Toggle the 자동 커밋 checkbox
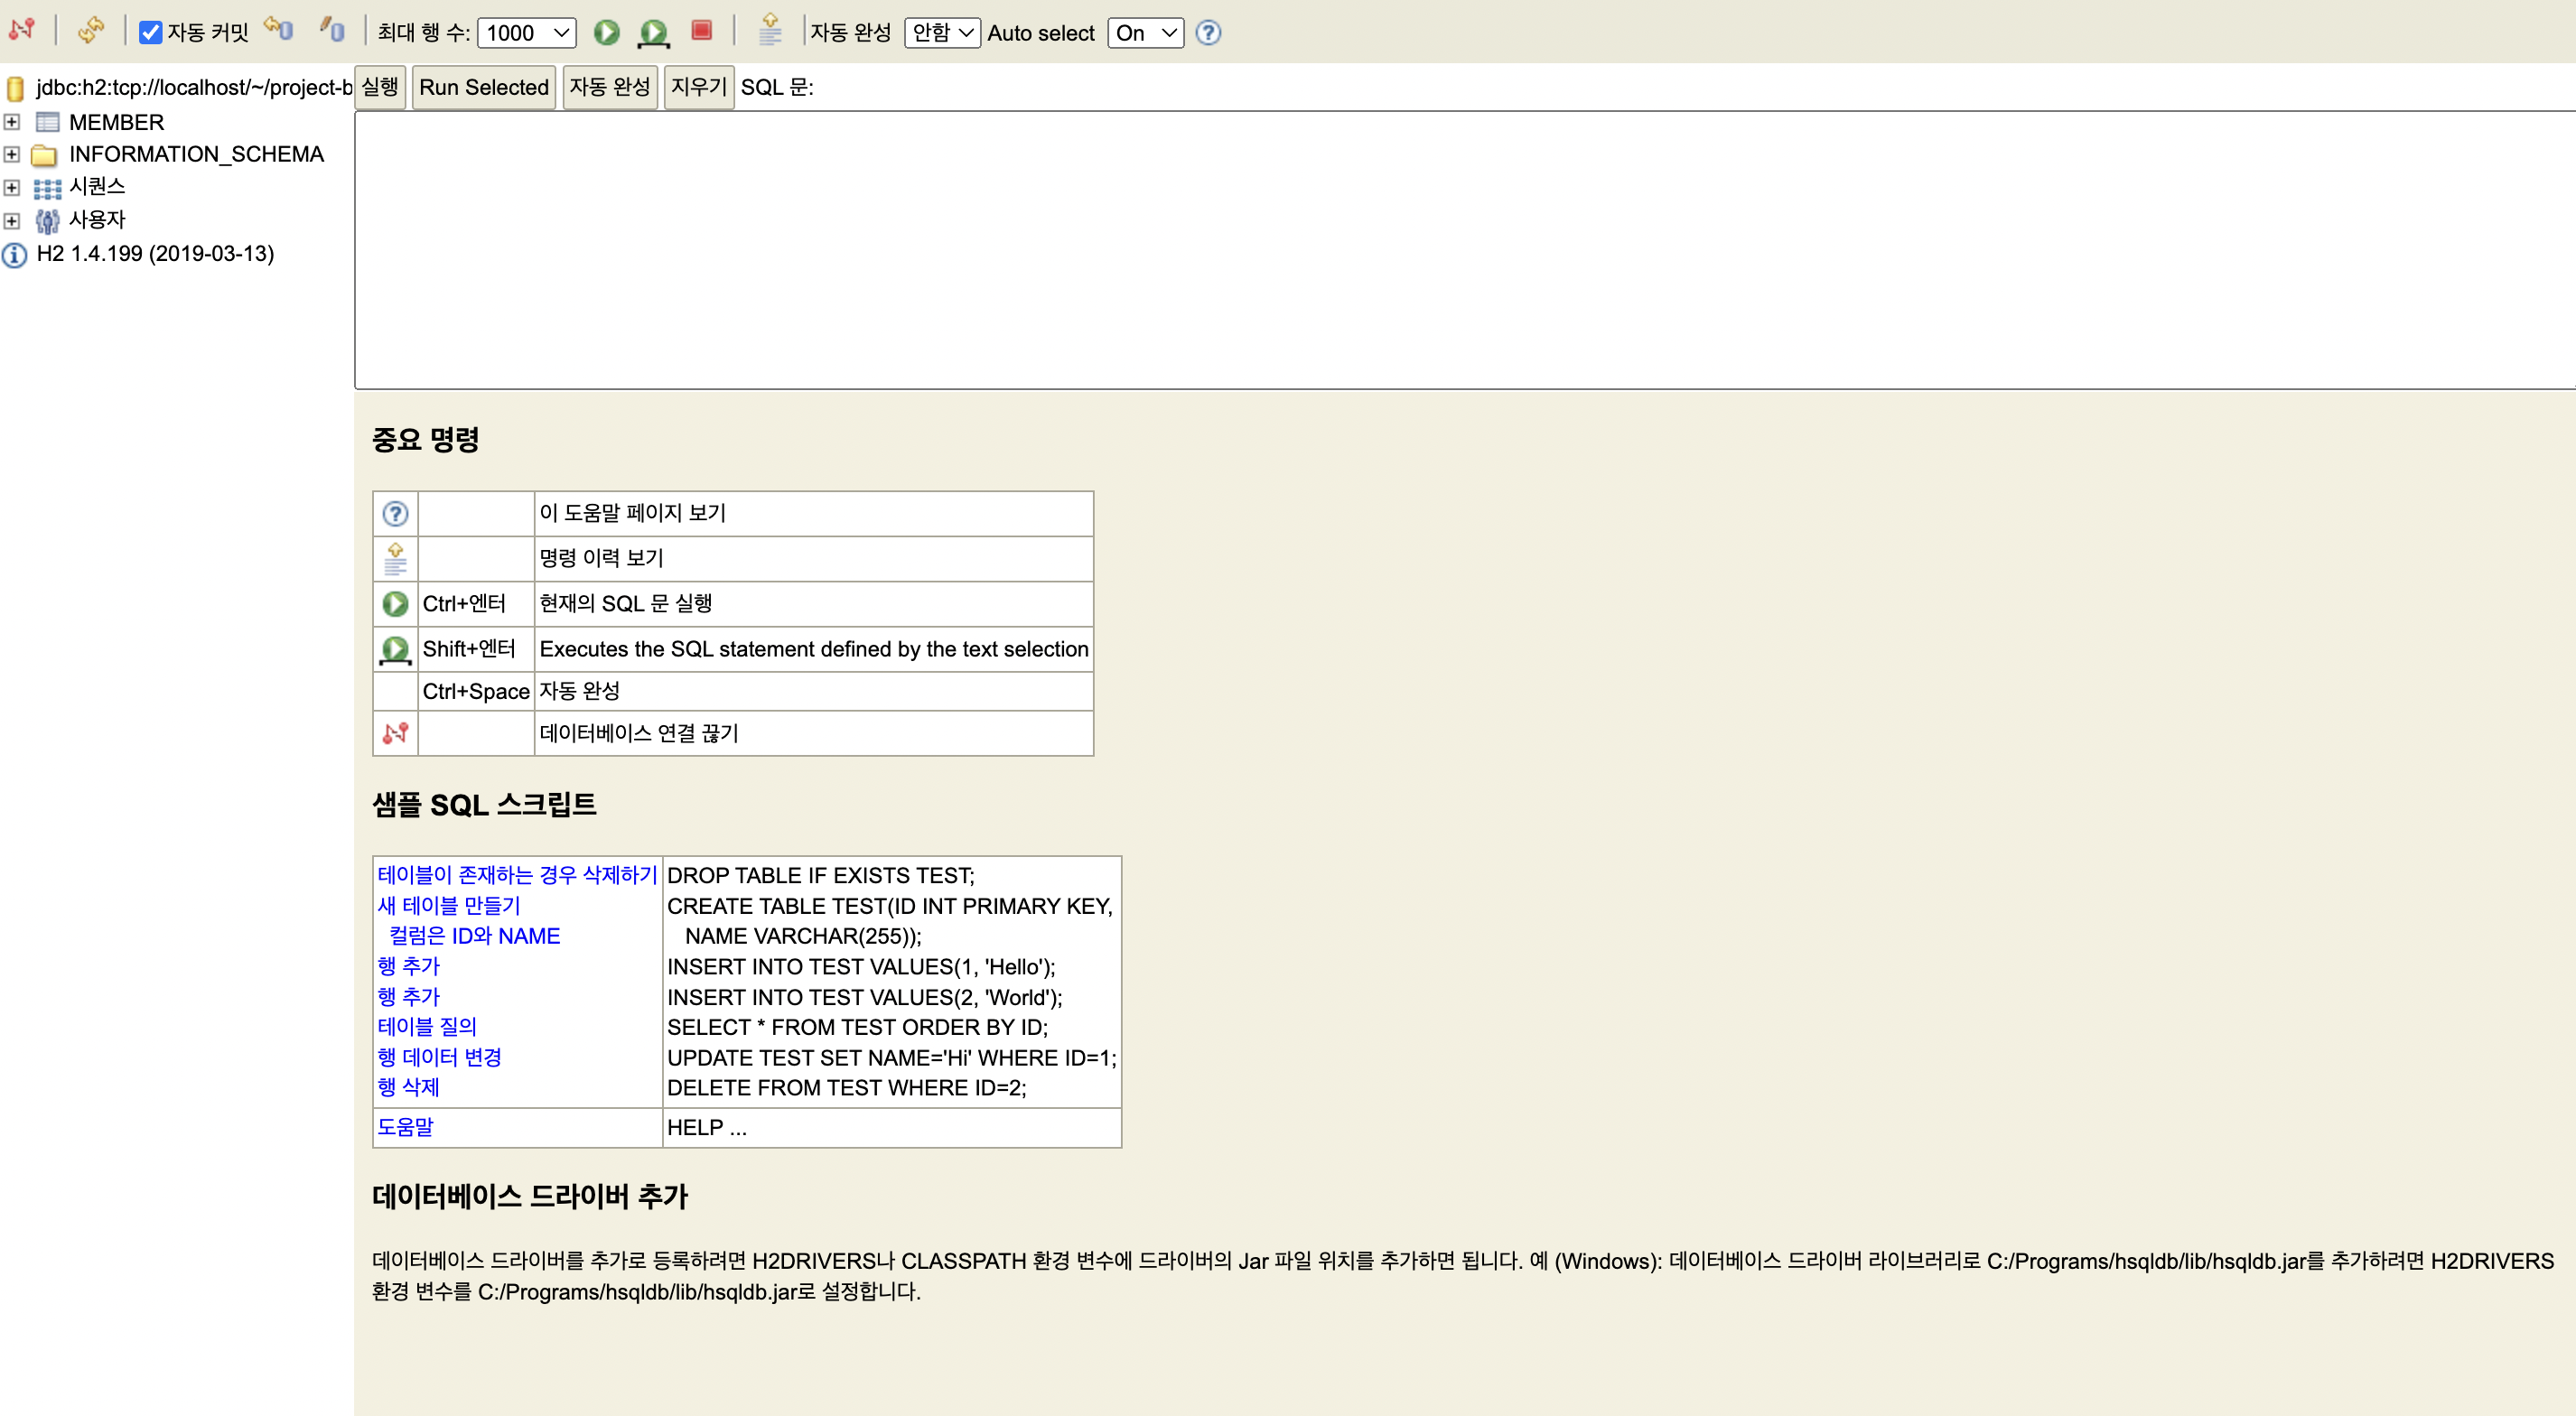This screenshot has height=1416, width=2576. (151, 33)
